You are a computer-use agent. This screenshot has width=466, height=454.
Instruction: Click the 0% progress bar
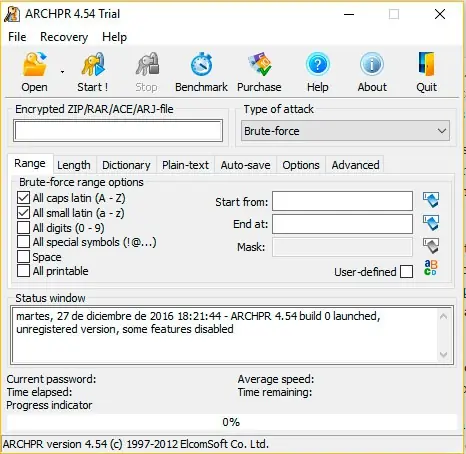click(x=232, y=422)
